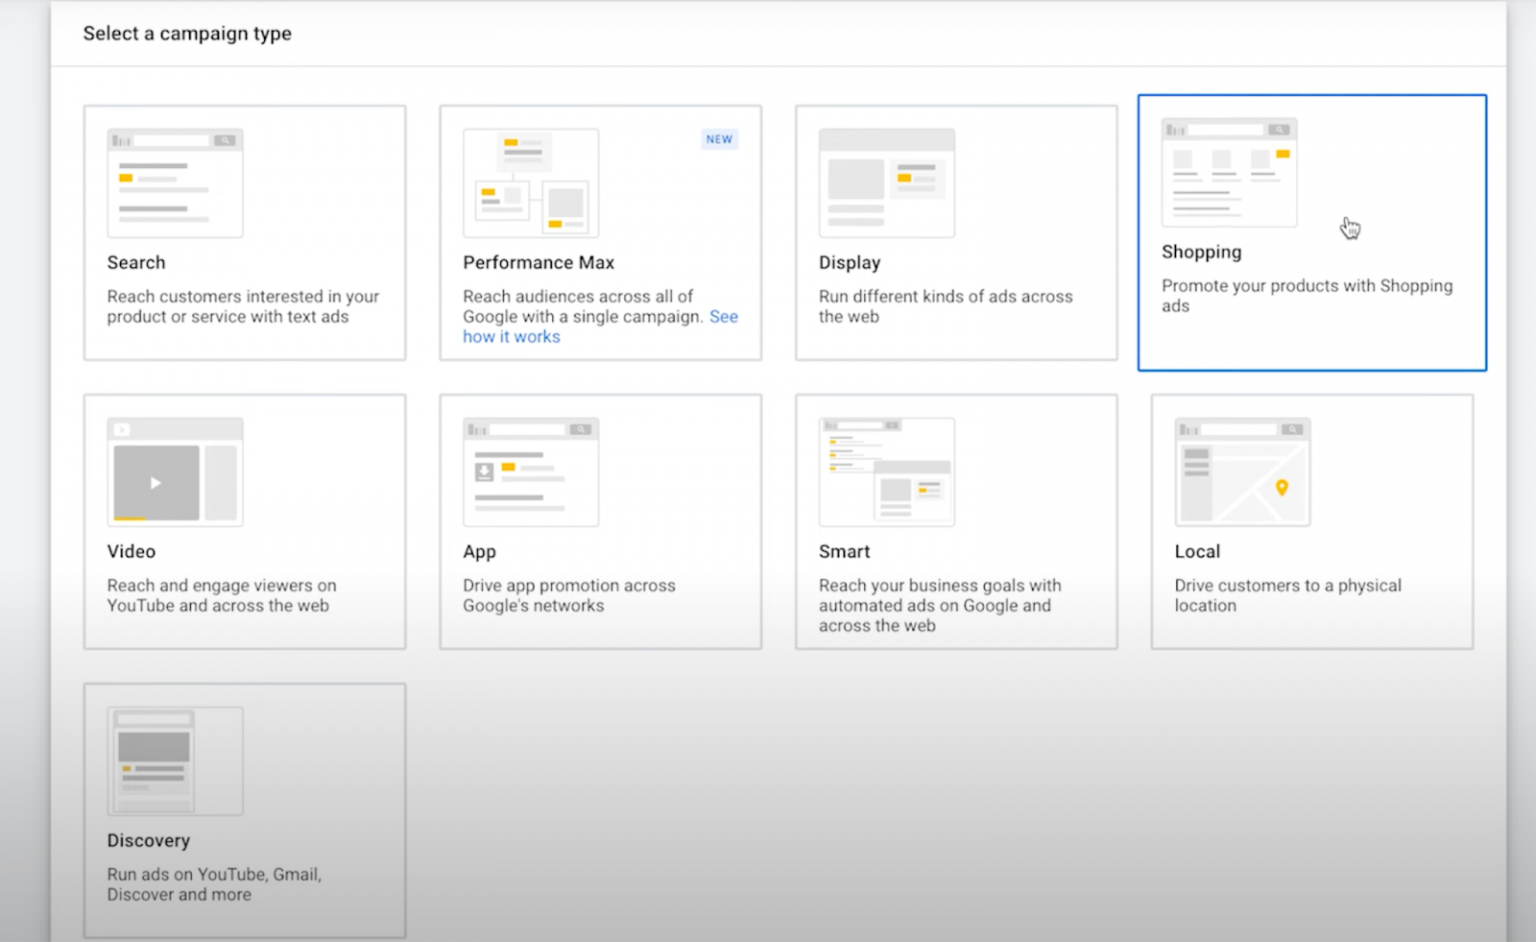The image size is (1536, 942).
Task: Pick the 'Smart' campaign type label
Action: [x=844, y=552]
